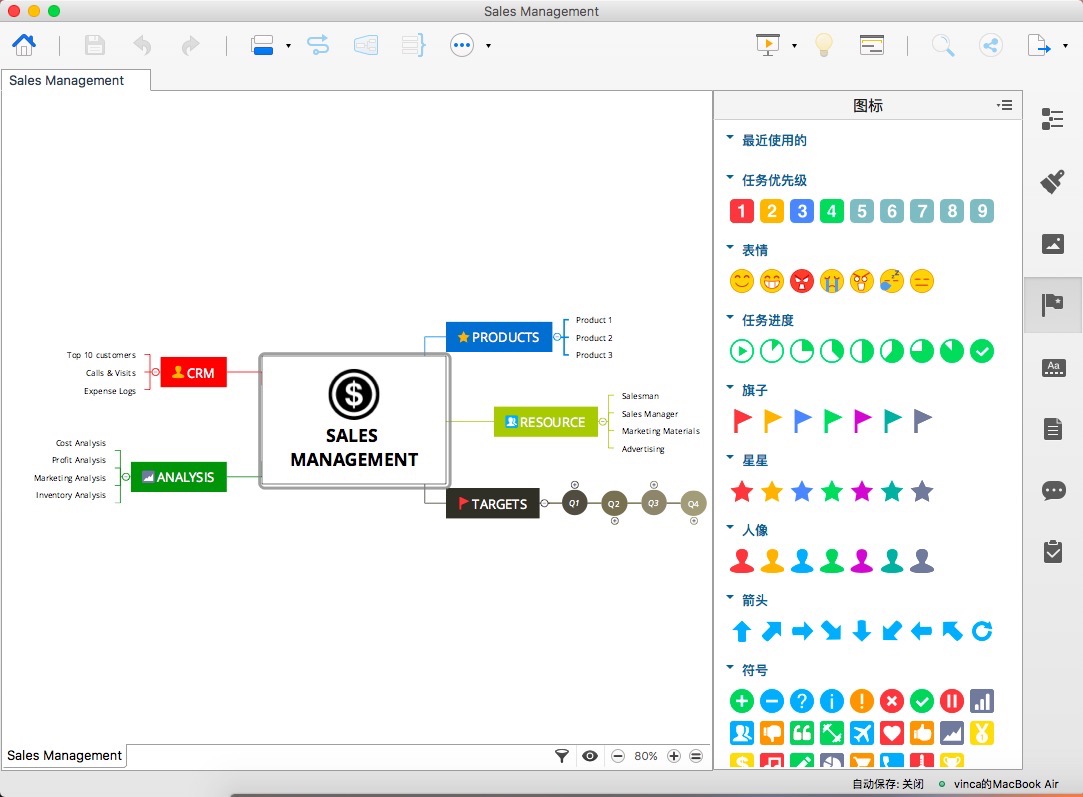Viewport: 1083px width, 797px height.
Task: Set task progress to half done
Action: pos(862,351)
